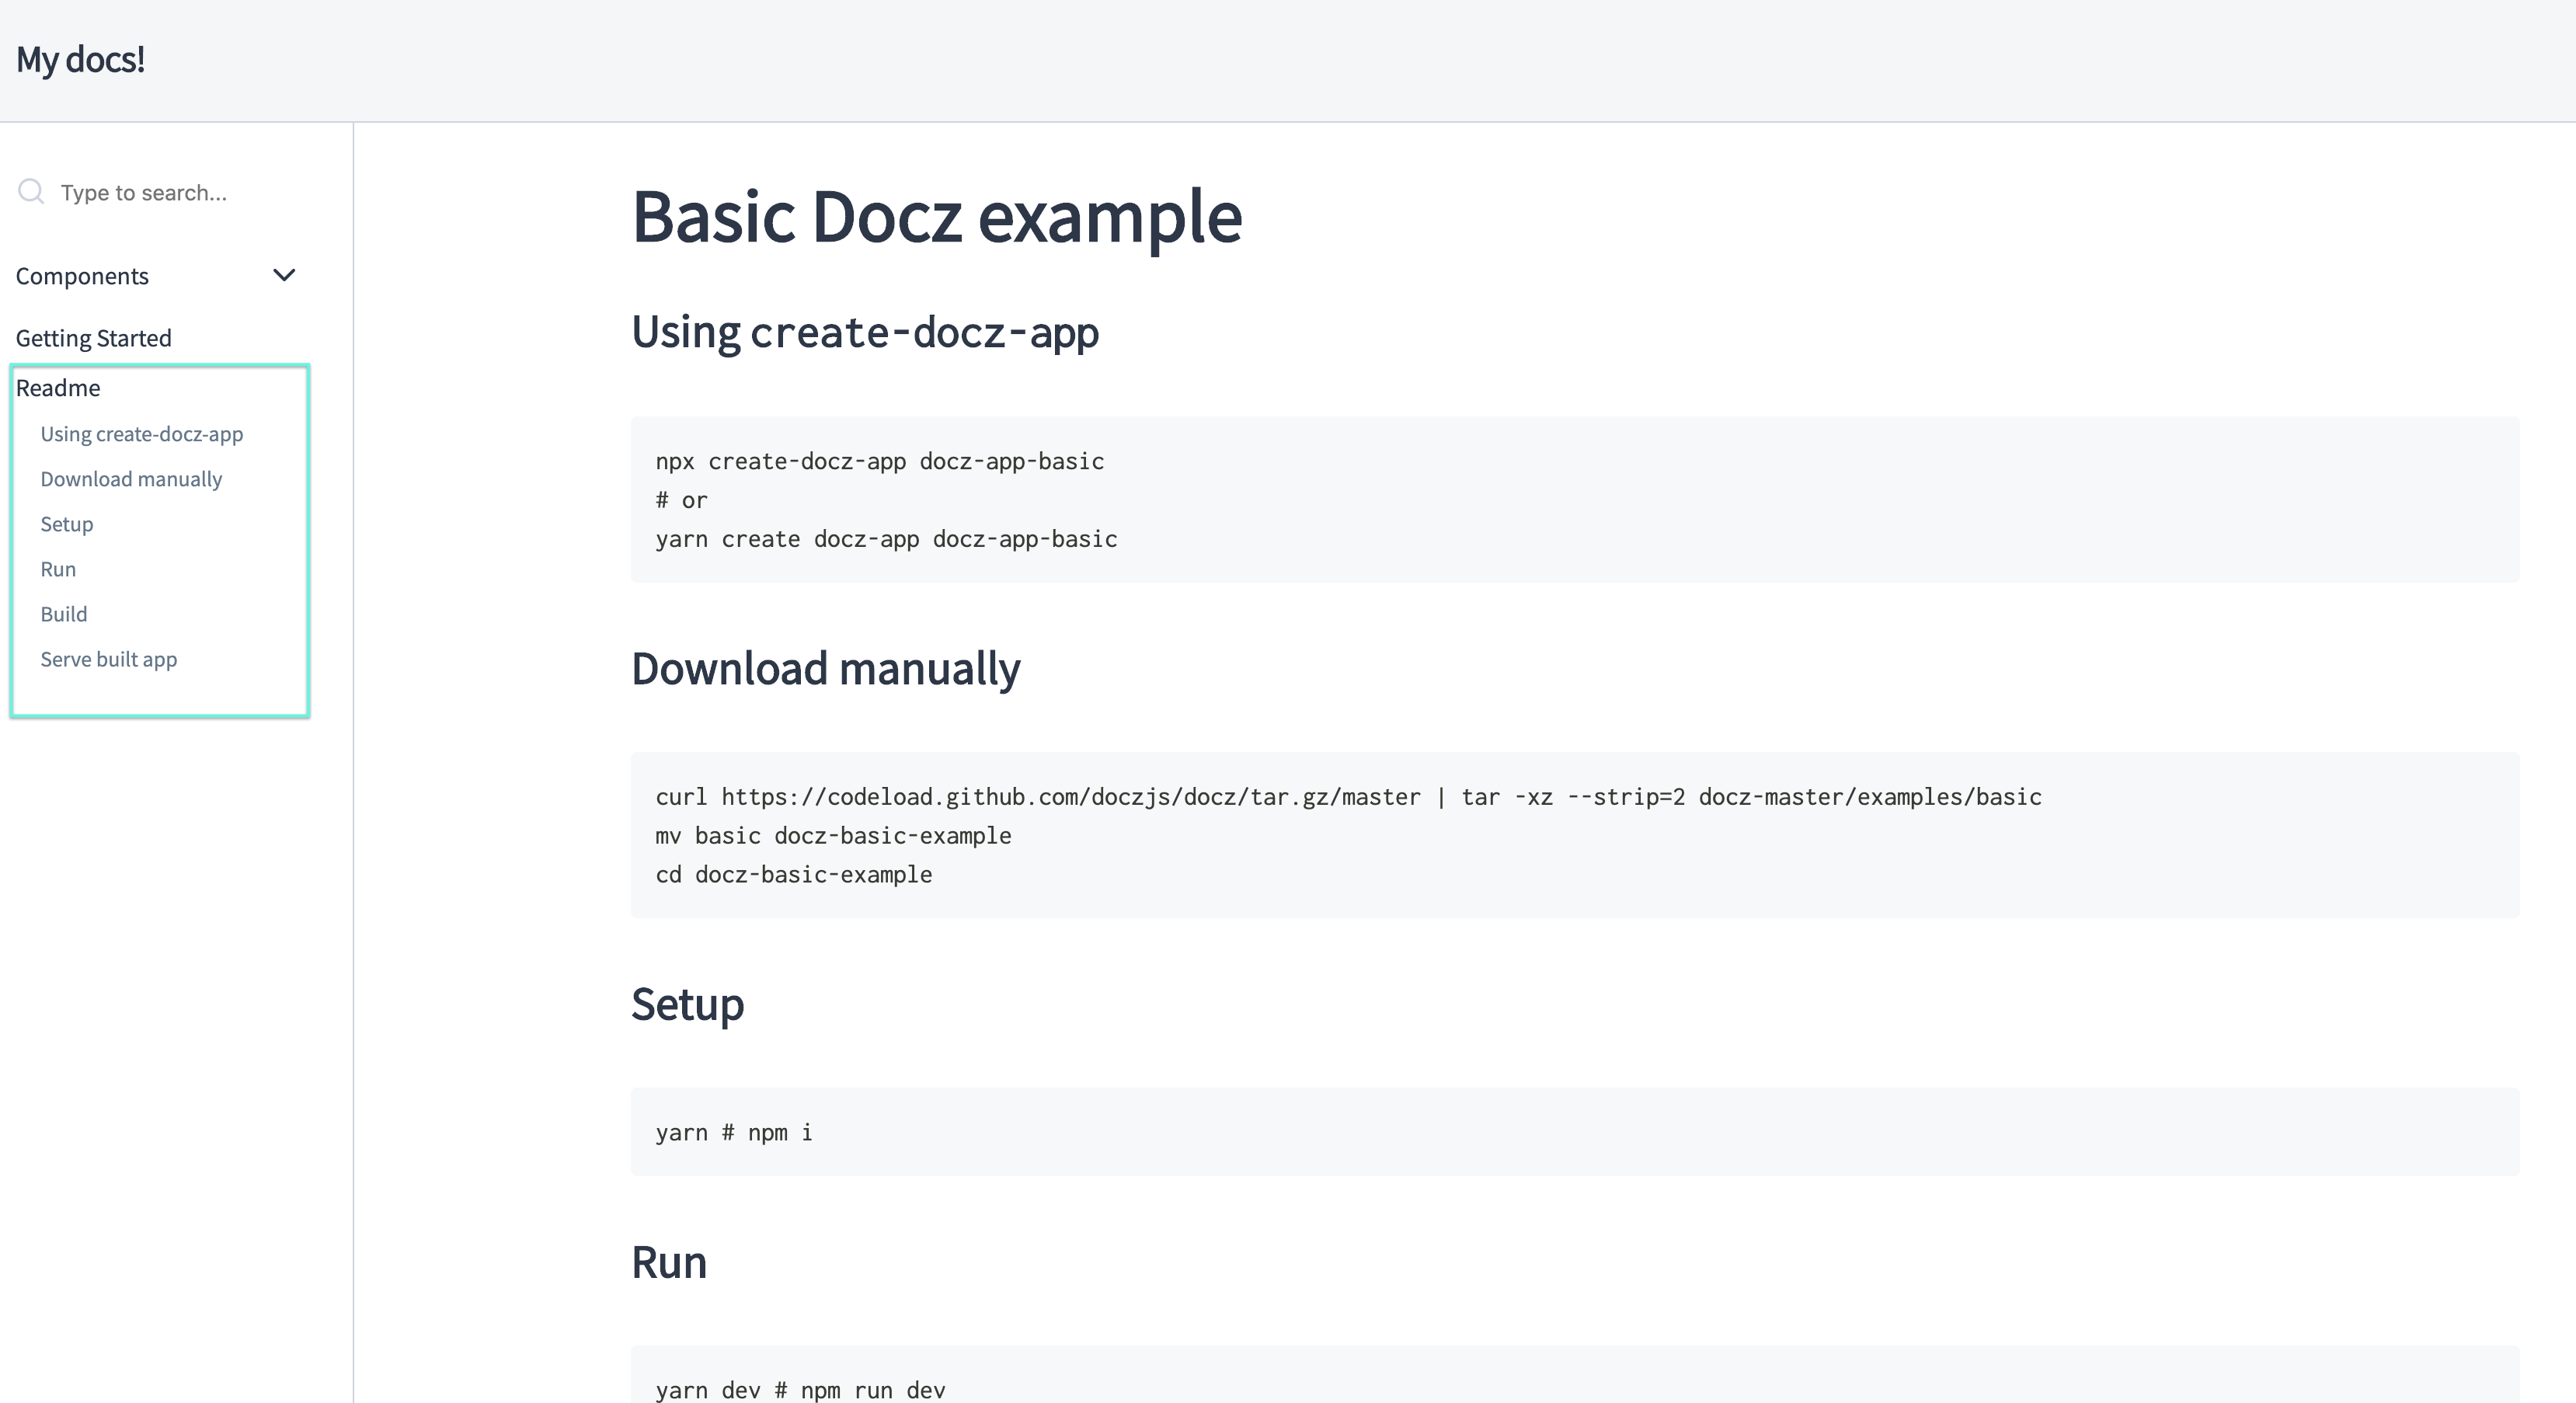Screen dimensions: 2576x1403
Task: Click the npx create-docz-app code block
Action: (x=1574, y=499)
